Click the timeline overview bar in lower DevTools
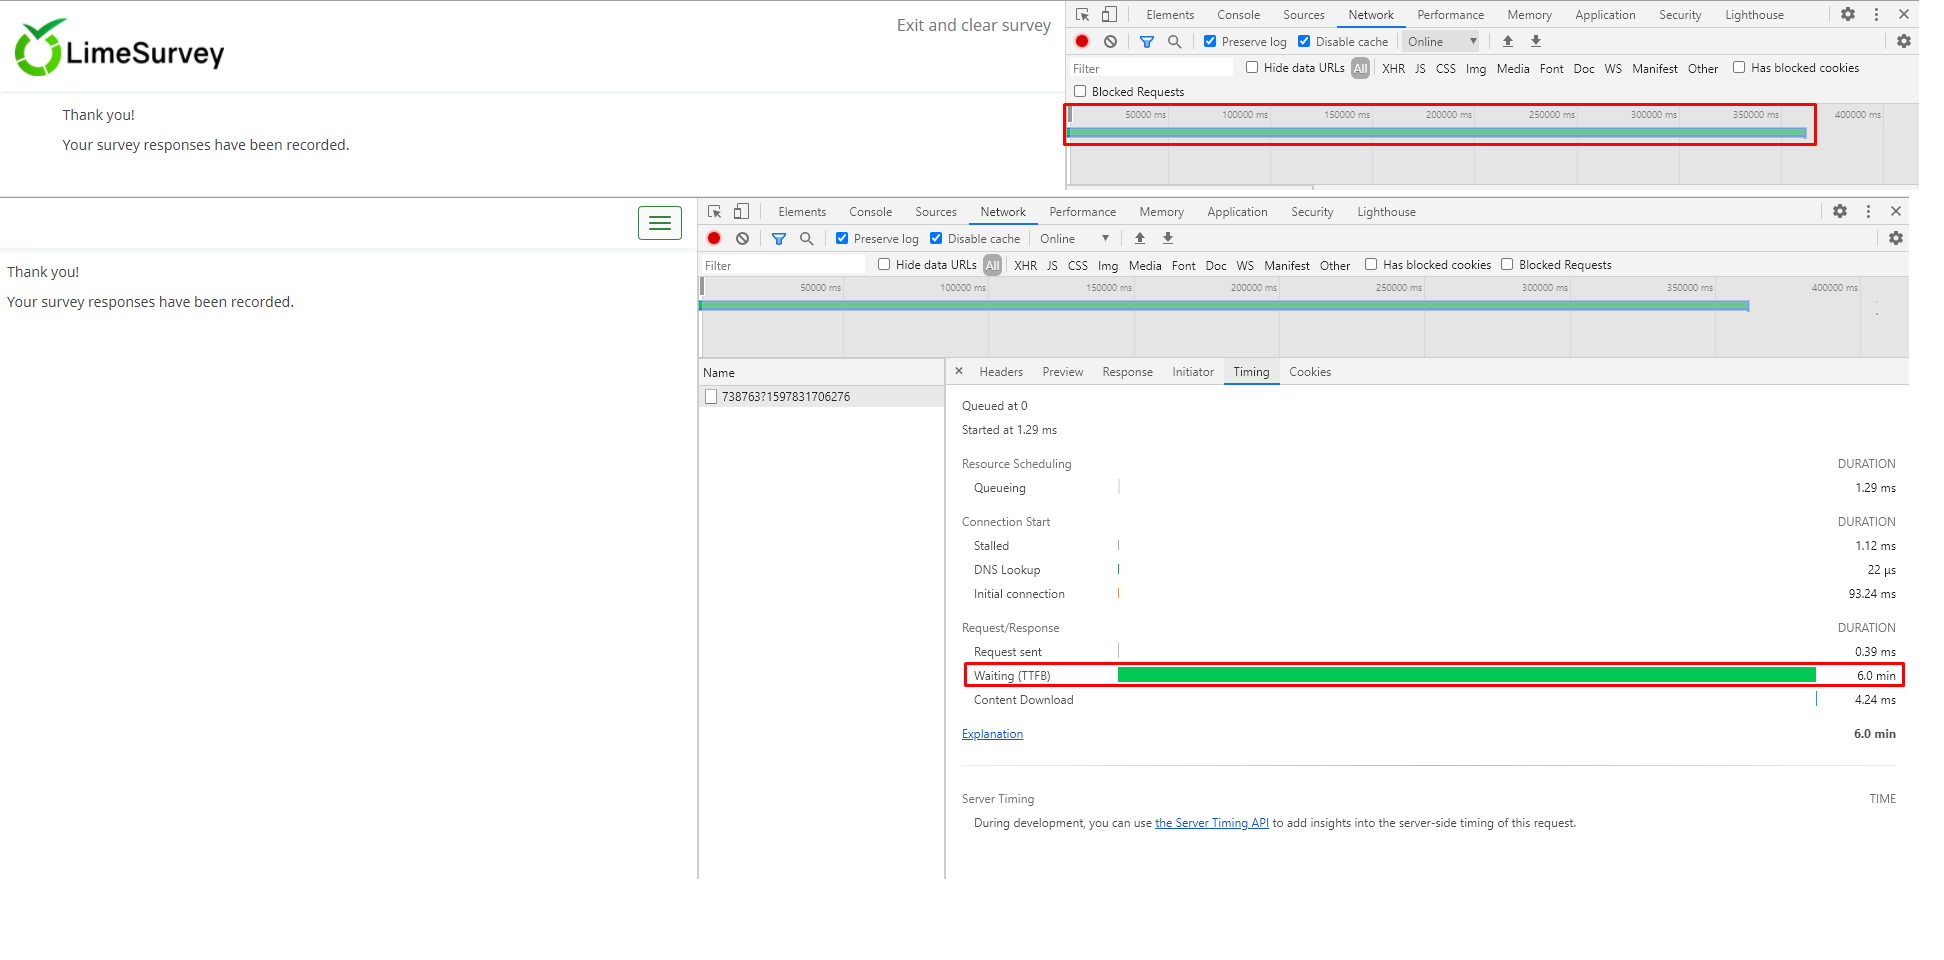 1224,306
